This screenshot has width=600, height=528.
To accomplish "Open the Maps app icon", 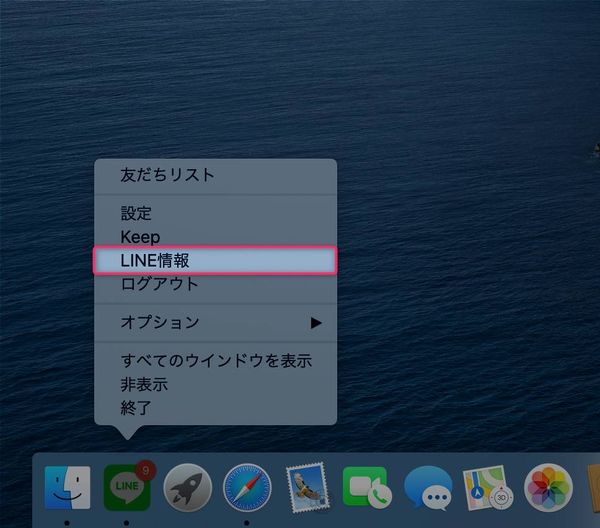I will [x=488, y=487].
